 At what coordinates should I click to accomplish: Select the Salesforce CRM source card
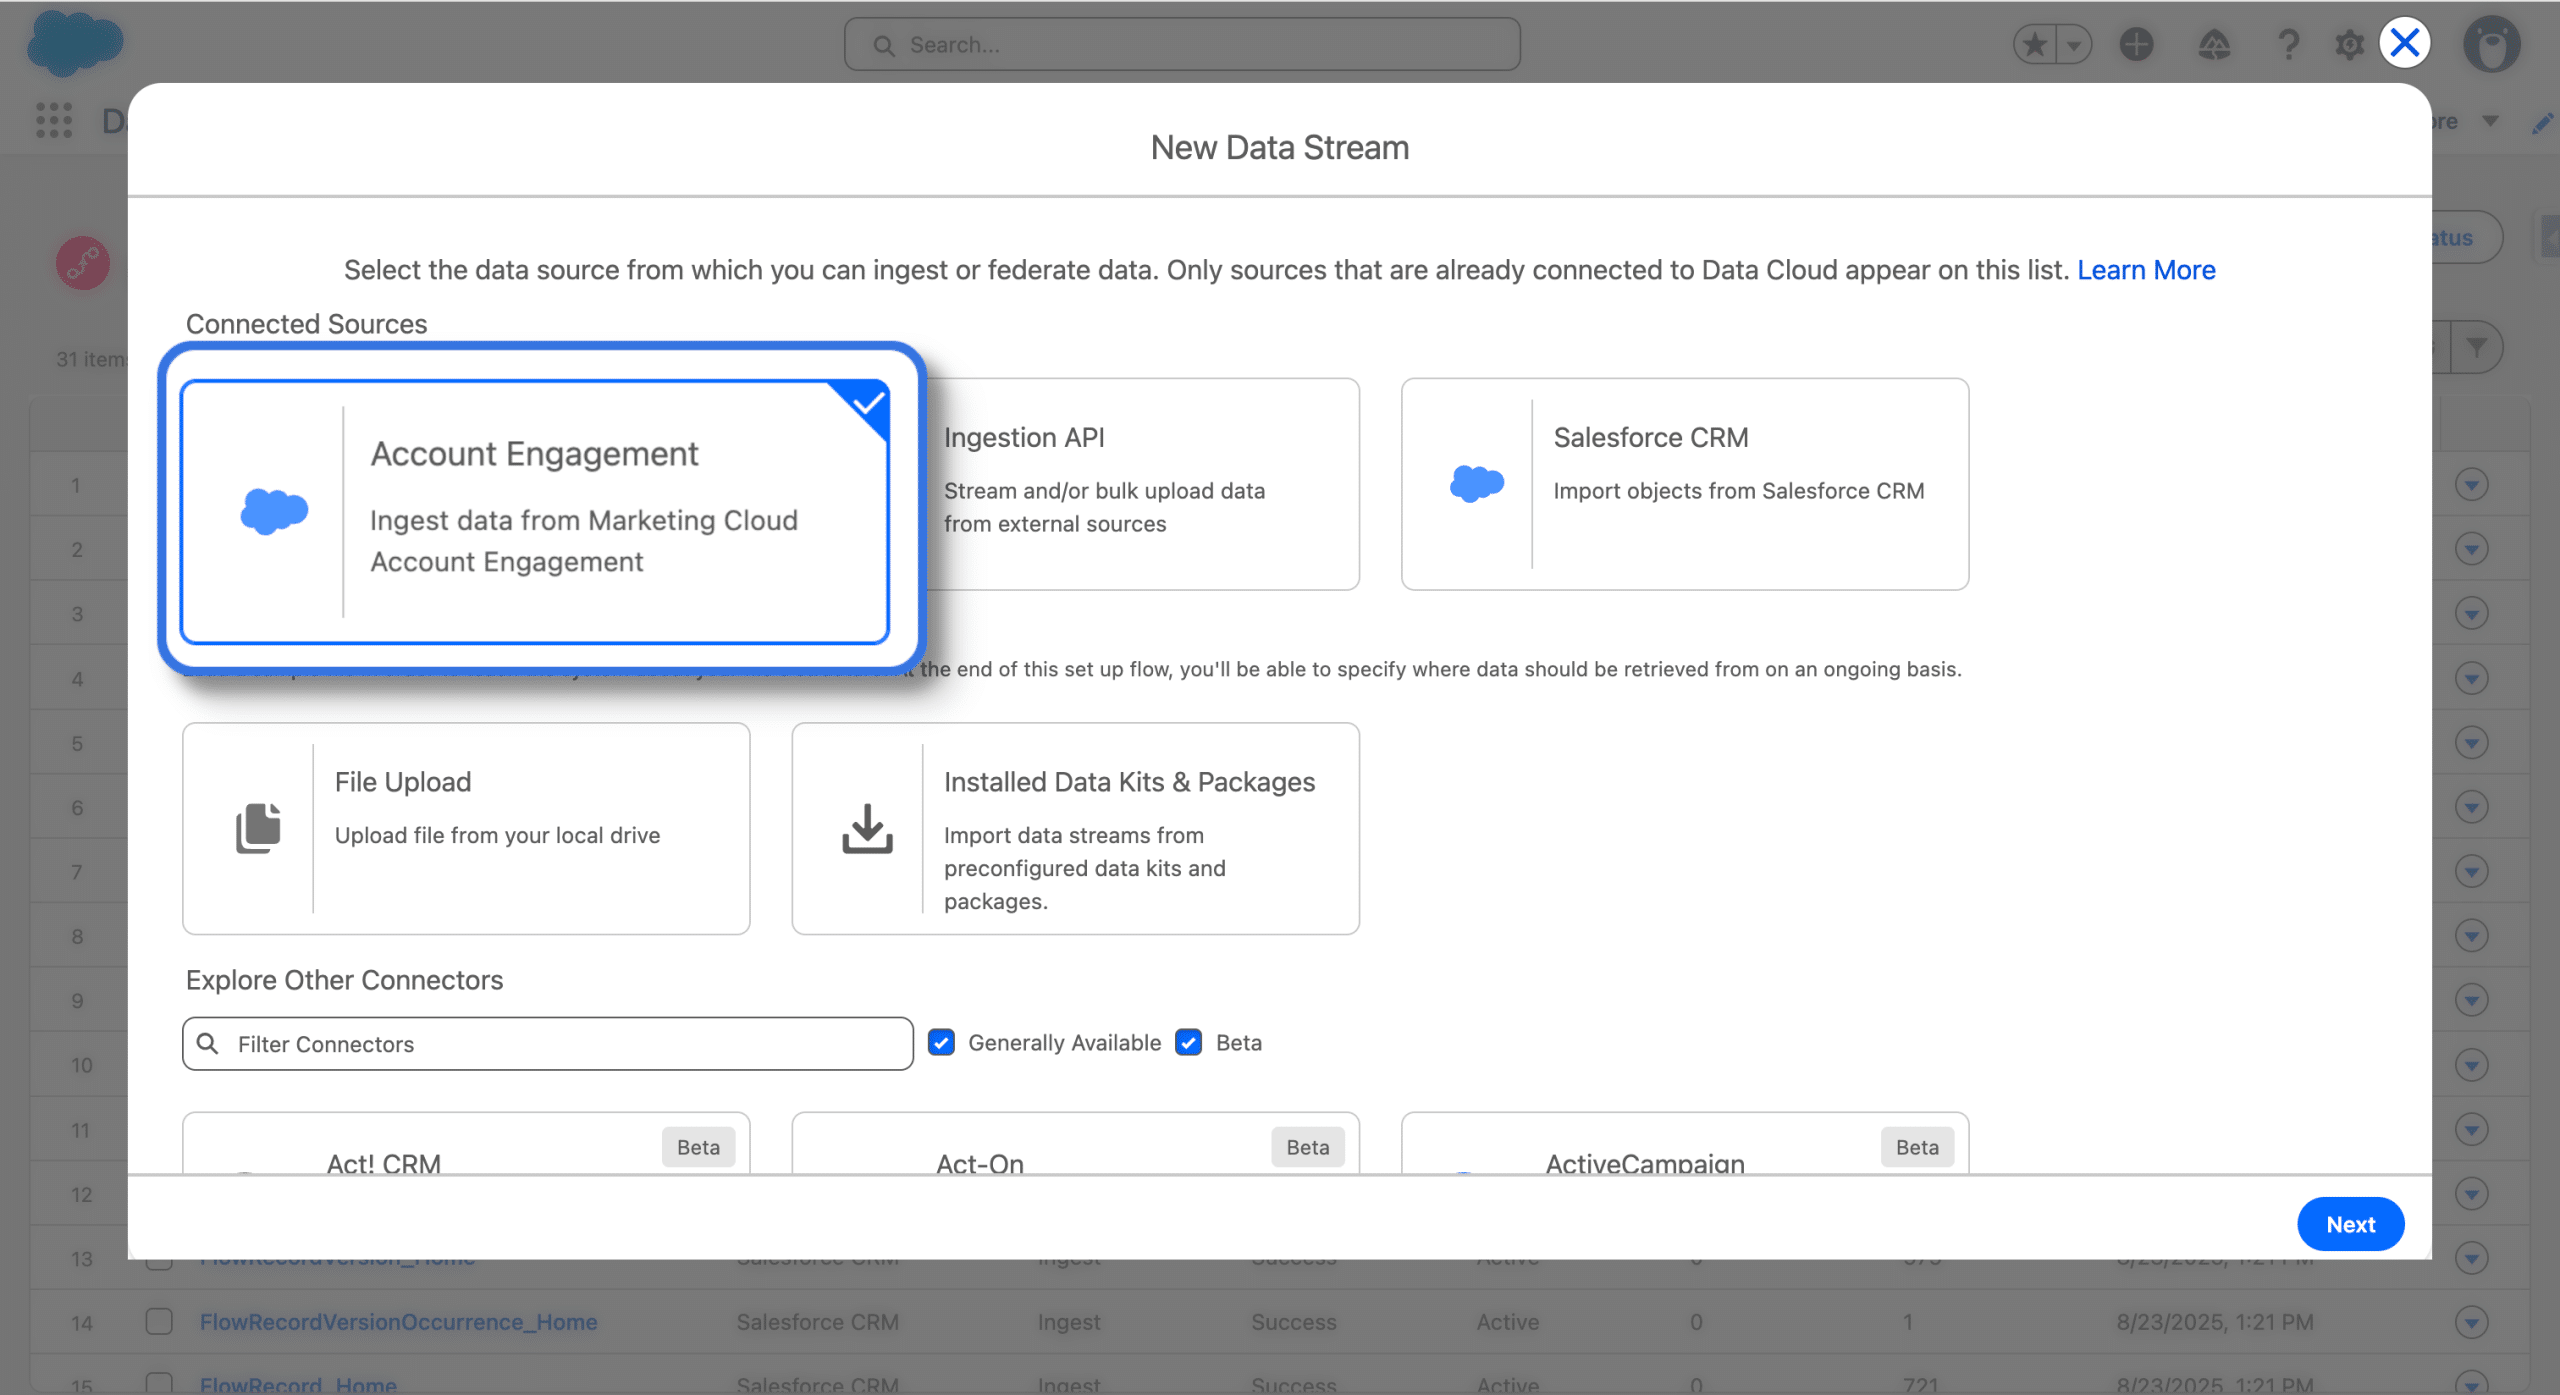(x=1684, y=484)
